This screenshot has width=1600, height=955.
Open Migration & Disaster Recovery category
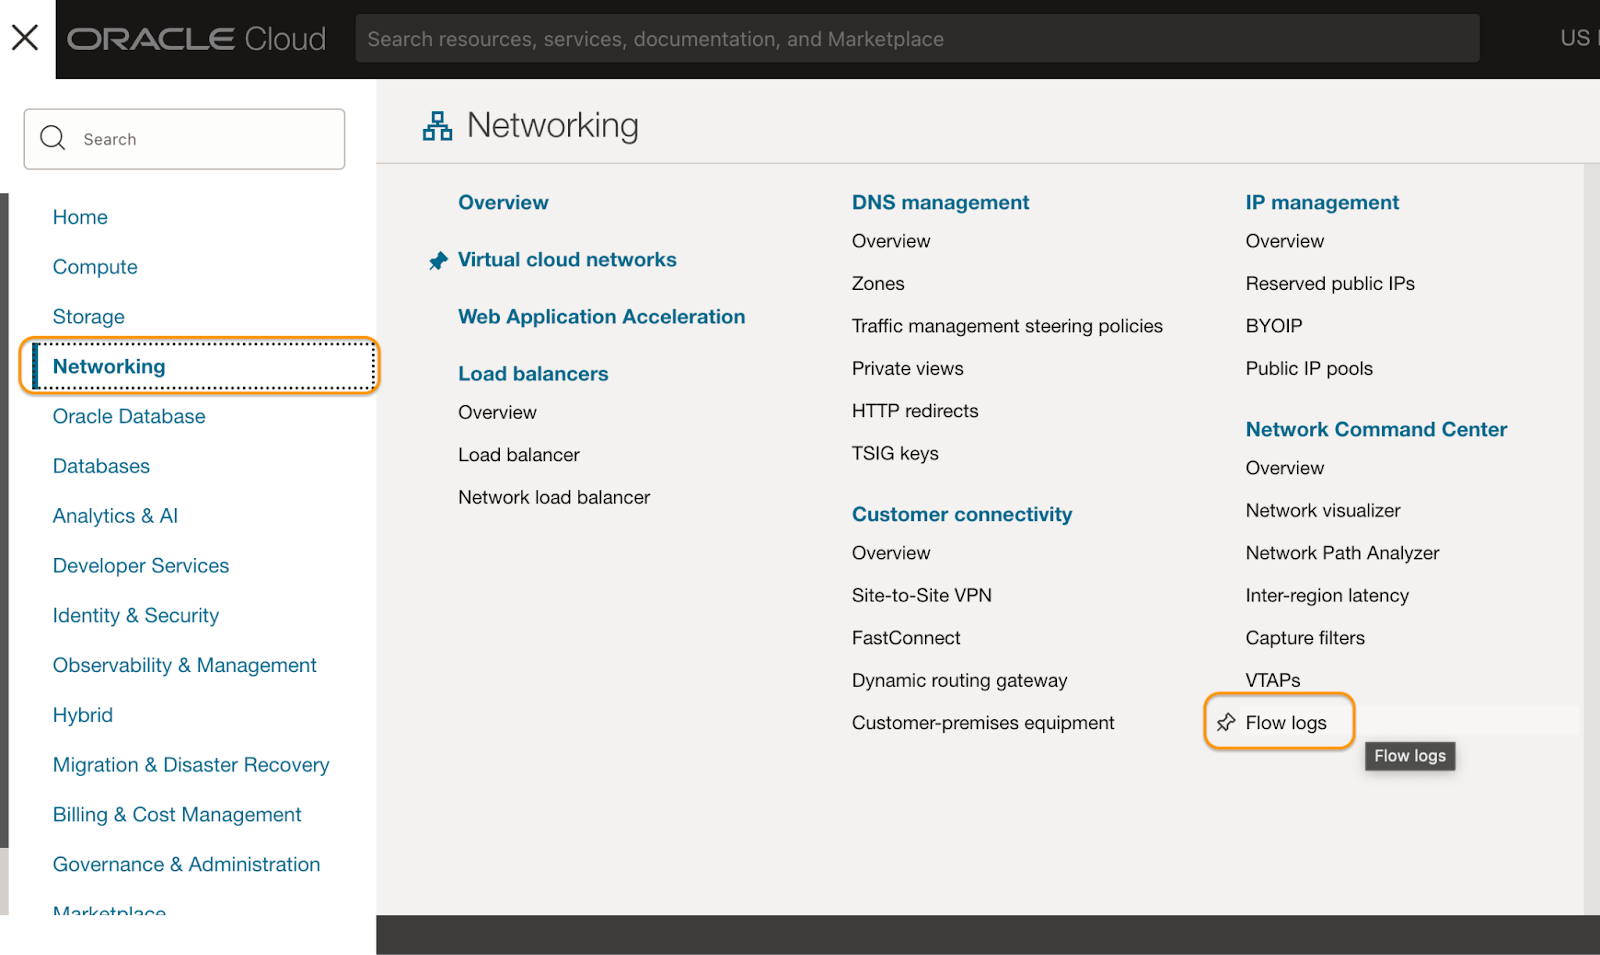click(x=191, y=765)
